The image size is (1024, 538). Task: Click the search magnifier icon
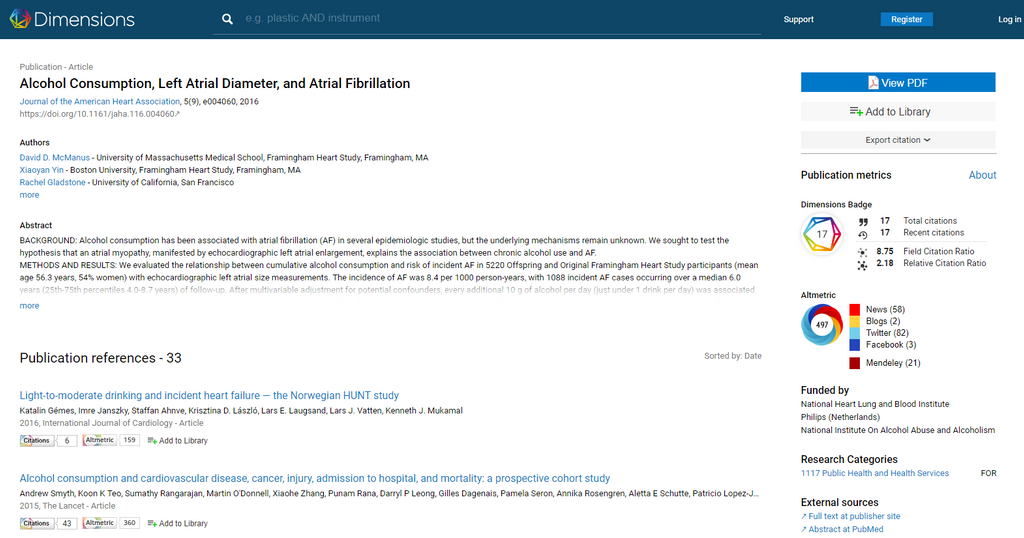coord(228,19)
